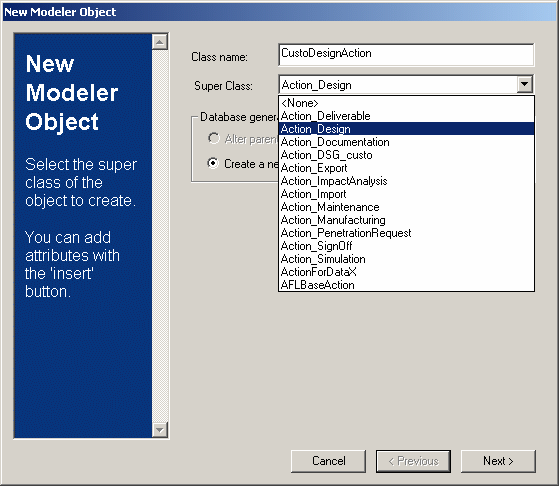Select AFLBaseAction in dropdown list
The width and height of the screenshot is (559, 486).
pyautogui.click(x=406, y=285)
